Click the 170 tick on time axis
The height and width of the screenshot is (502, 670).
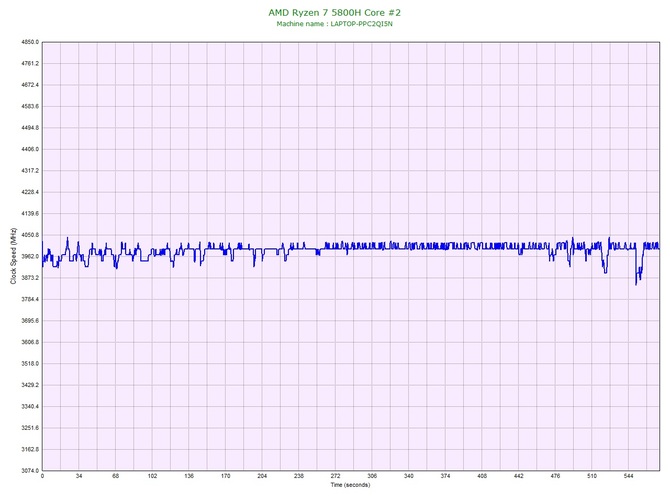(x=226, y=476)
